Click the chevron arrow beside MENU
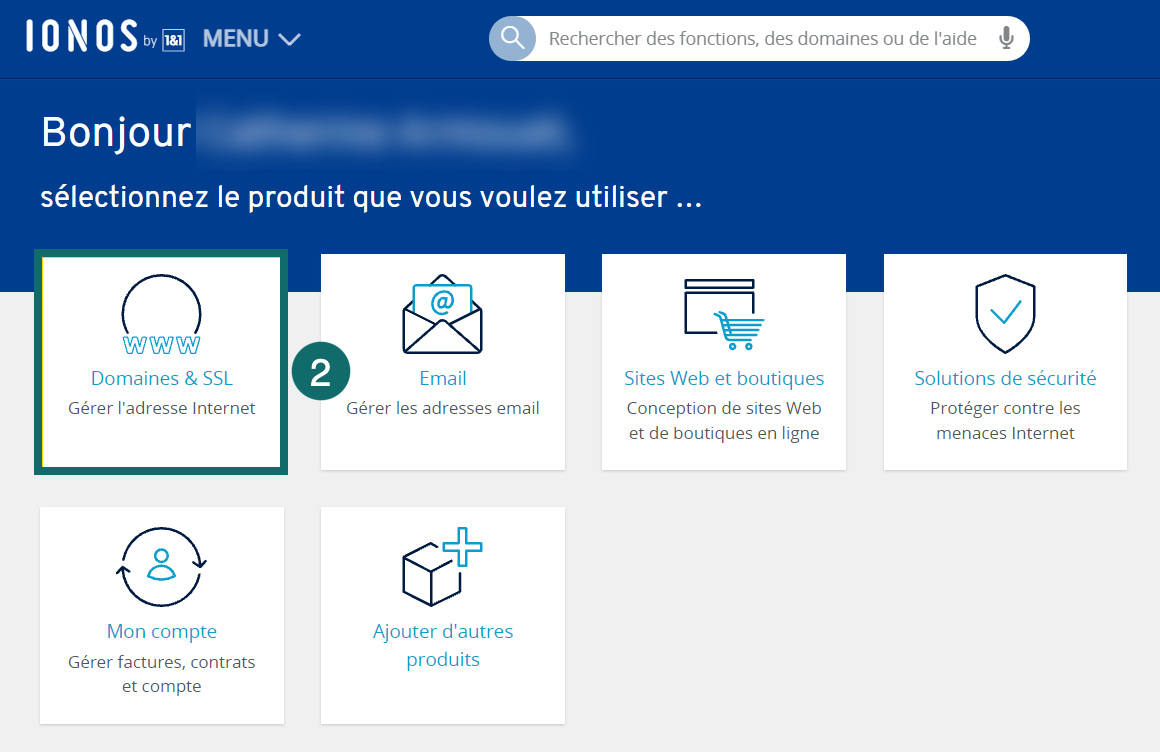This screenshot has width=1160, height=752. pos(289,40)
